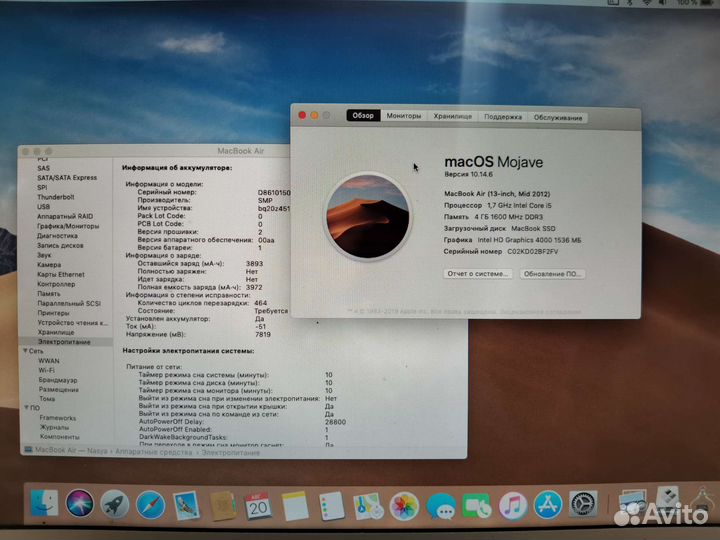The height and width of the screenshot is (540, 720).
Task: Open Launchpad rocket icon in Dock
Action: (x=114, y=504)
